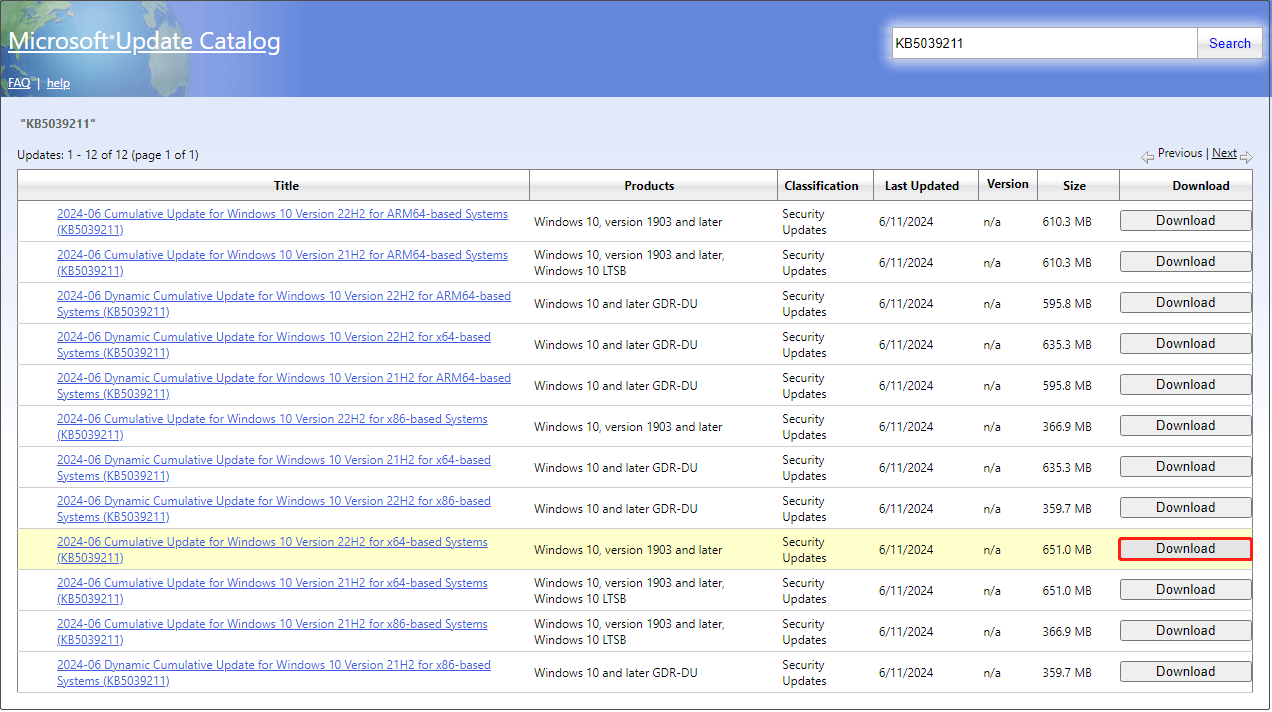This screenshot has height=712, width=1272.
Task: Focus the KB5039211 search input field
Action: point(1044,43)
